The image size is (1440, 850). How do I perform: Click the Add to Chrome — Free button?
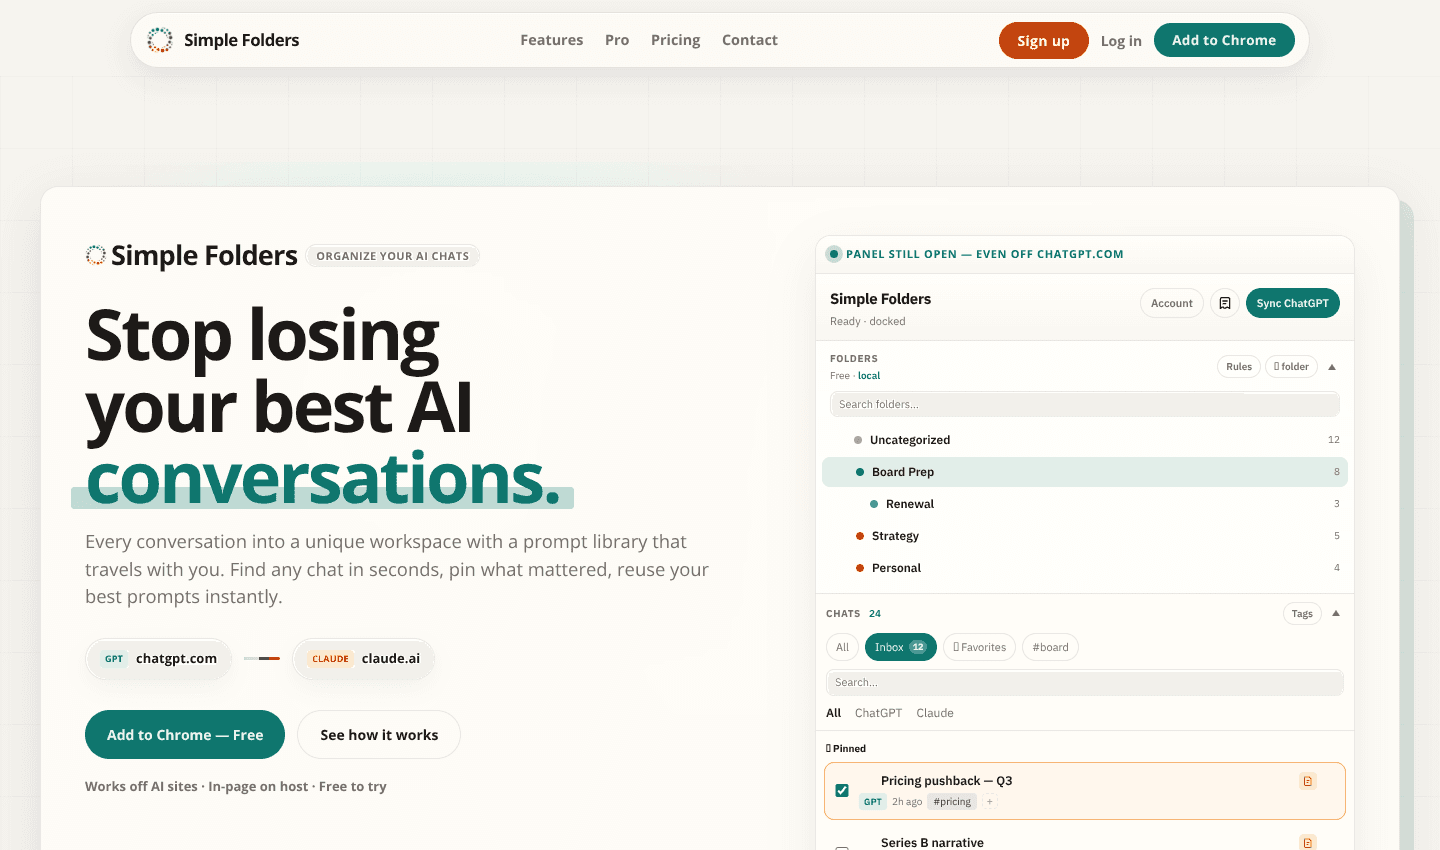185,735
